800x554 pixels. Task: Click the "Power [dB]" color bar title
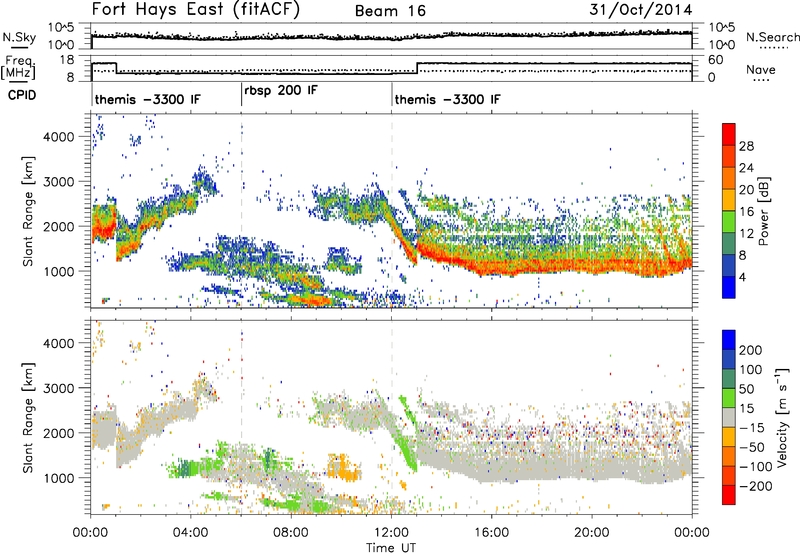tap(763, 211)
